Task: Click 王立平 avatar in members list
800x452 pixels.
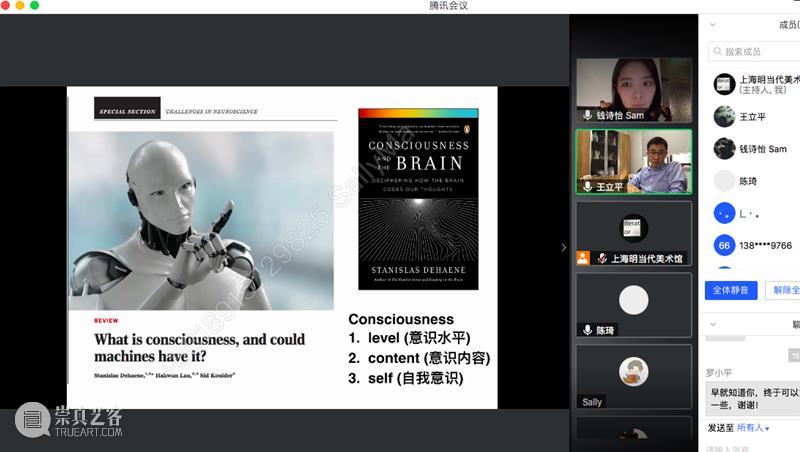Action: click(724, 116)
